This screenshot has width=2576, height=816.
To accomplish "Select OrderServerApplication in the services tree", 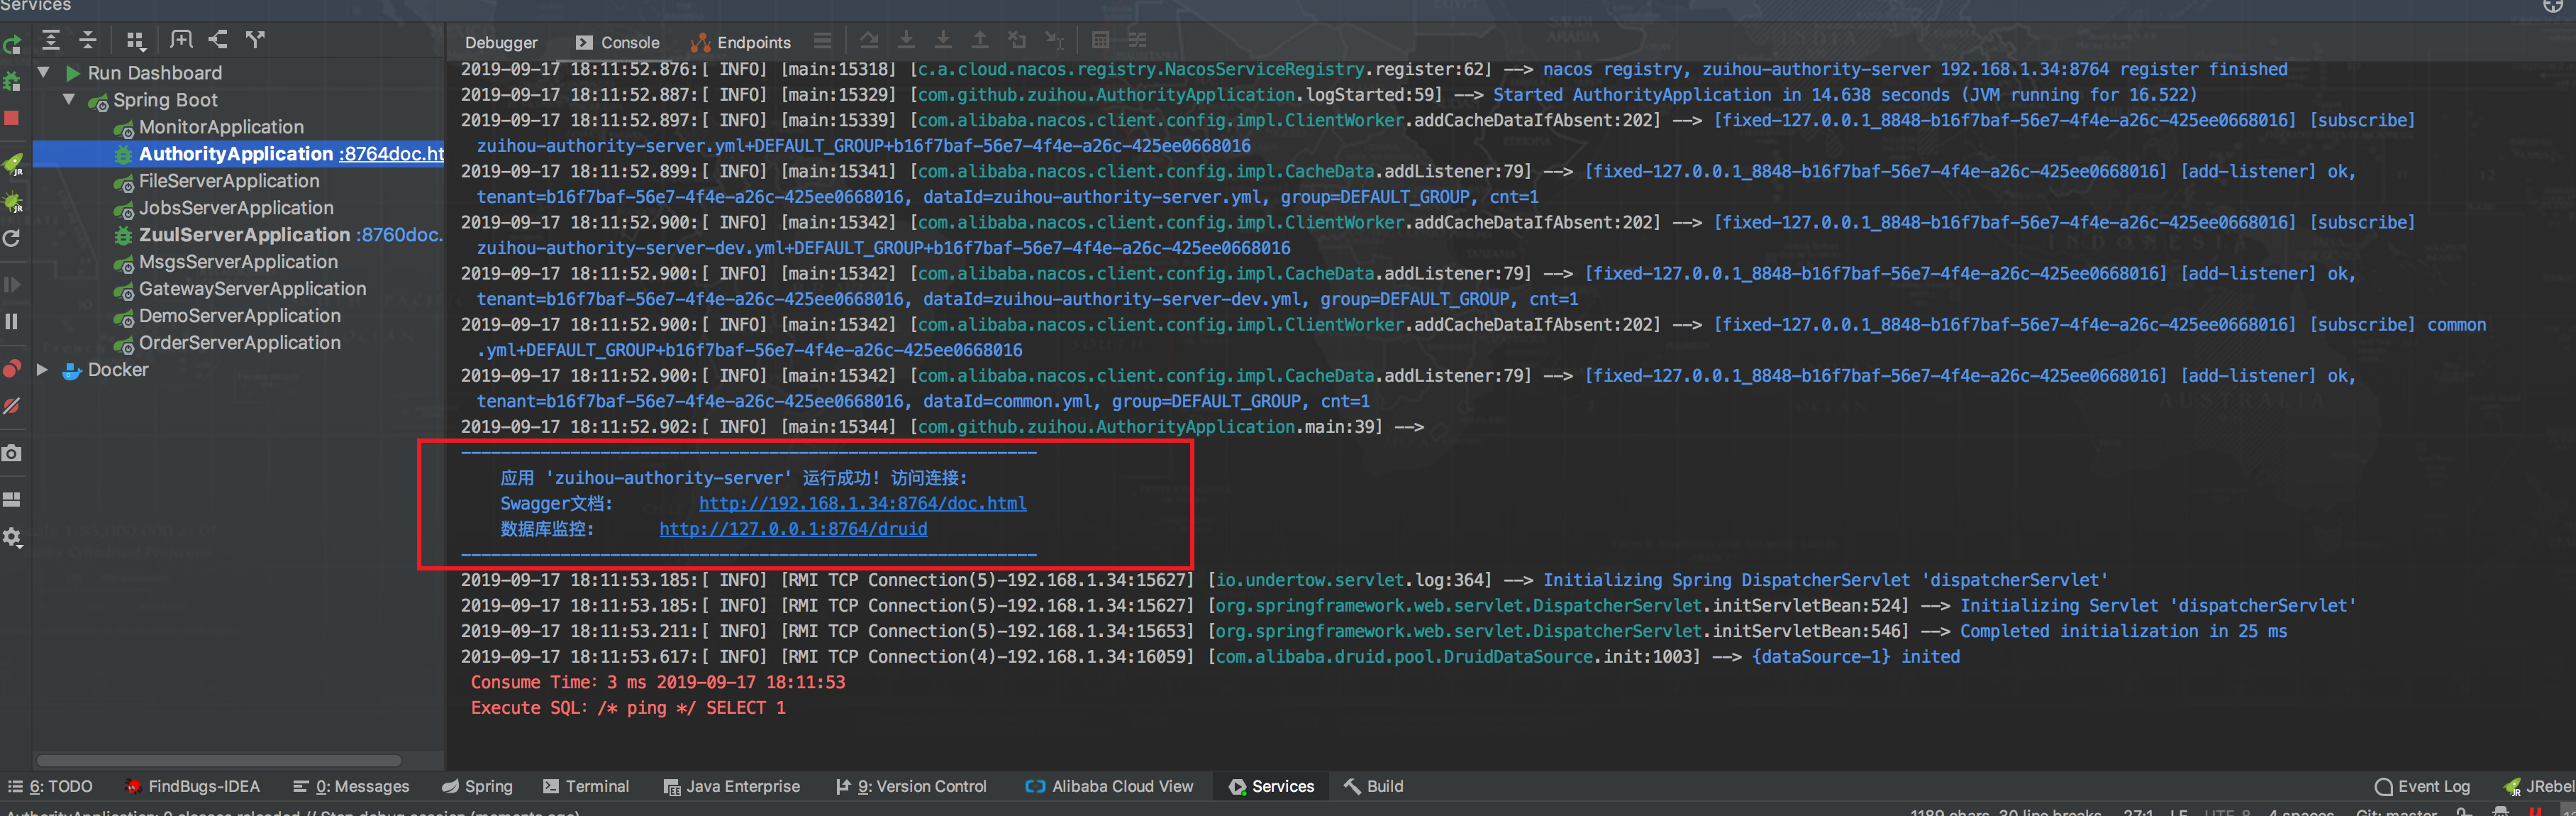I will (240, 343).
